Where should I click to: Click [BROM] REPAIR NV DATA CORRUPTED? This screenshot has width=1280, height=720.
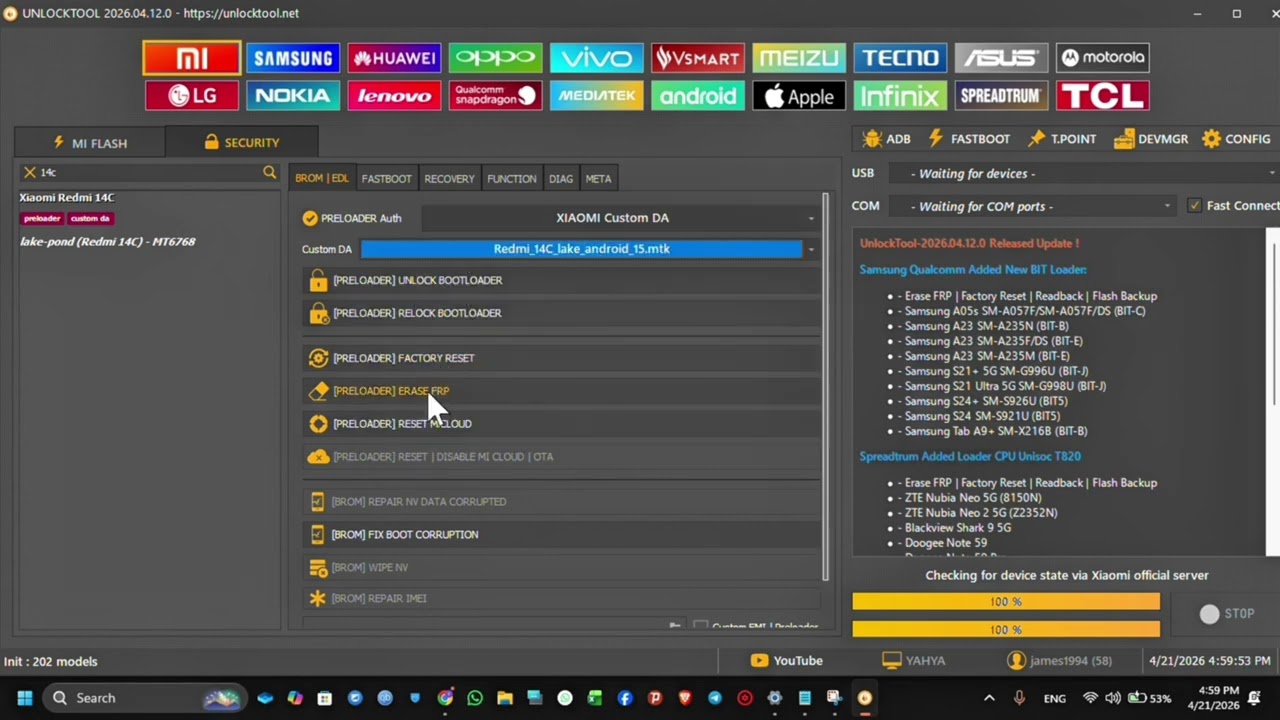(x=561, y=502)
